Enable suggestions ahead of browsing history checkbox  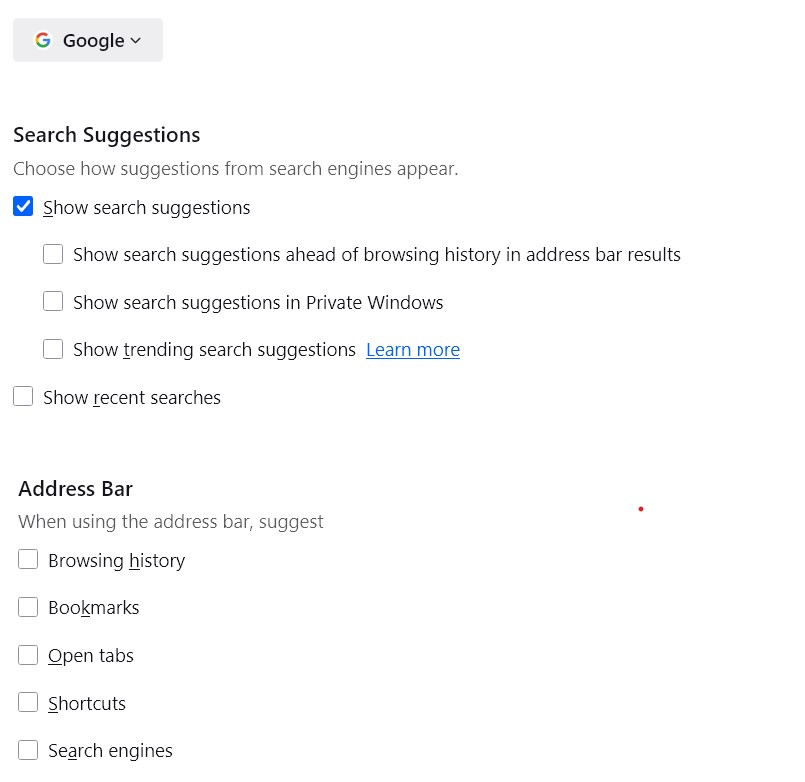53,254
